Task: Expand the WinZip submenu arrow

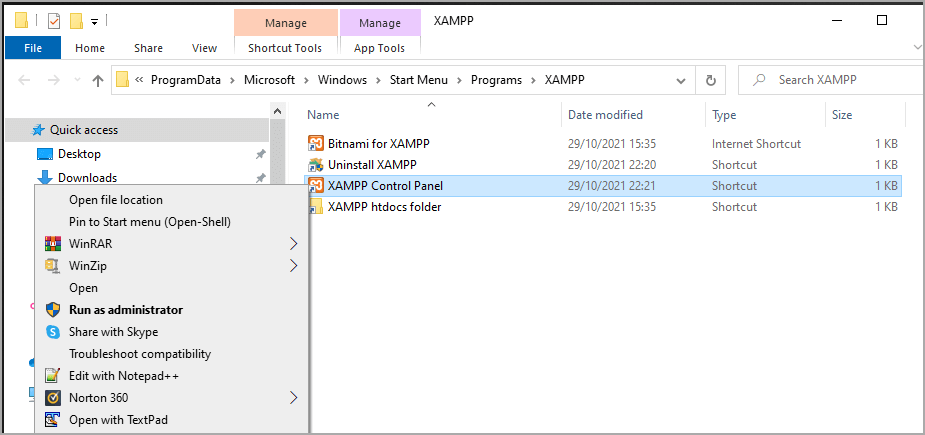Action: (293, 266)
